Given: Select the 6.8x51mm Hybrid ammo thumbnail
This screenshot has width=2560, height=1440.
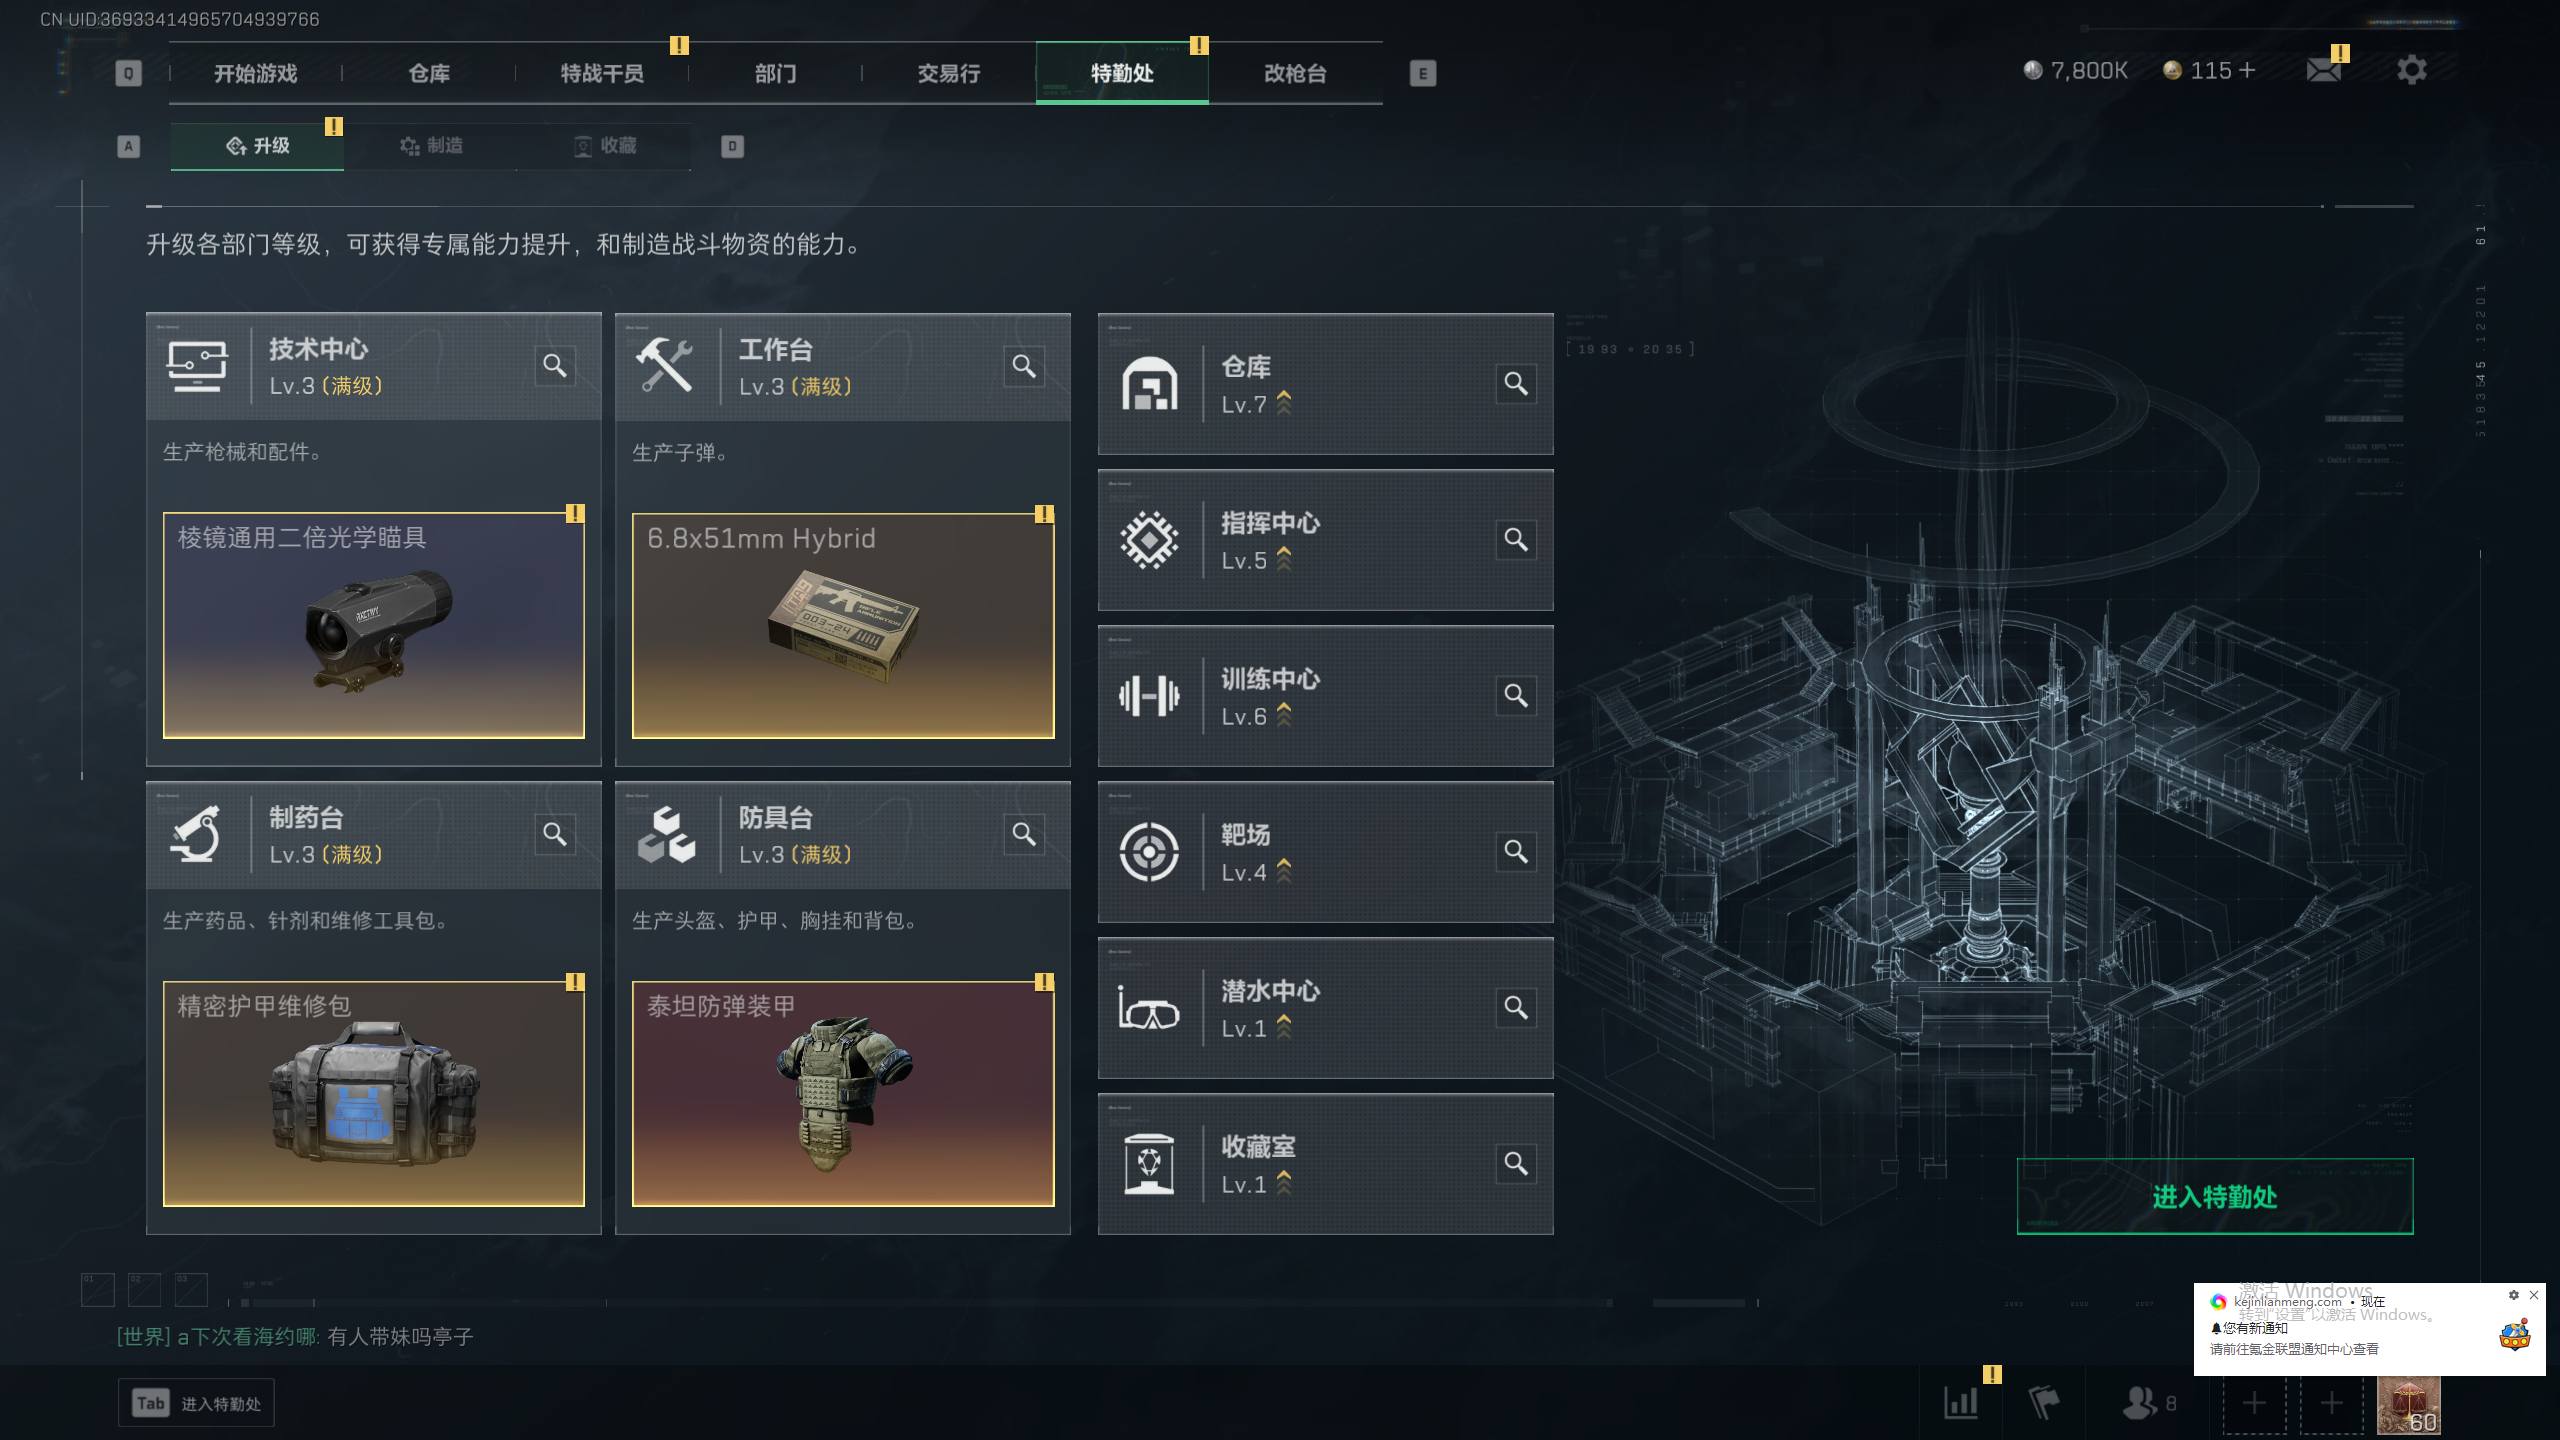Looking at the screenshot, I should (843, 626).
